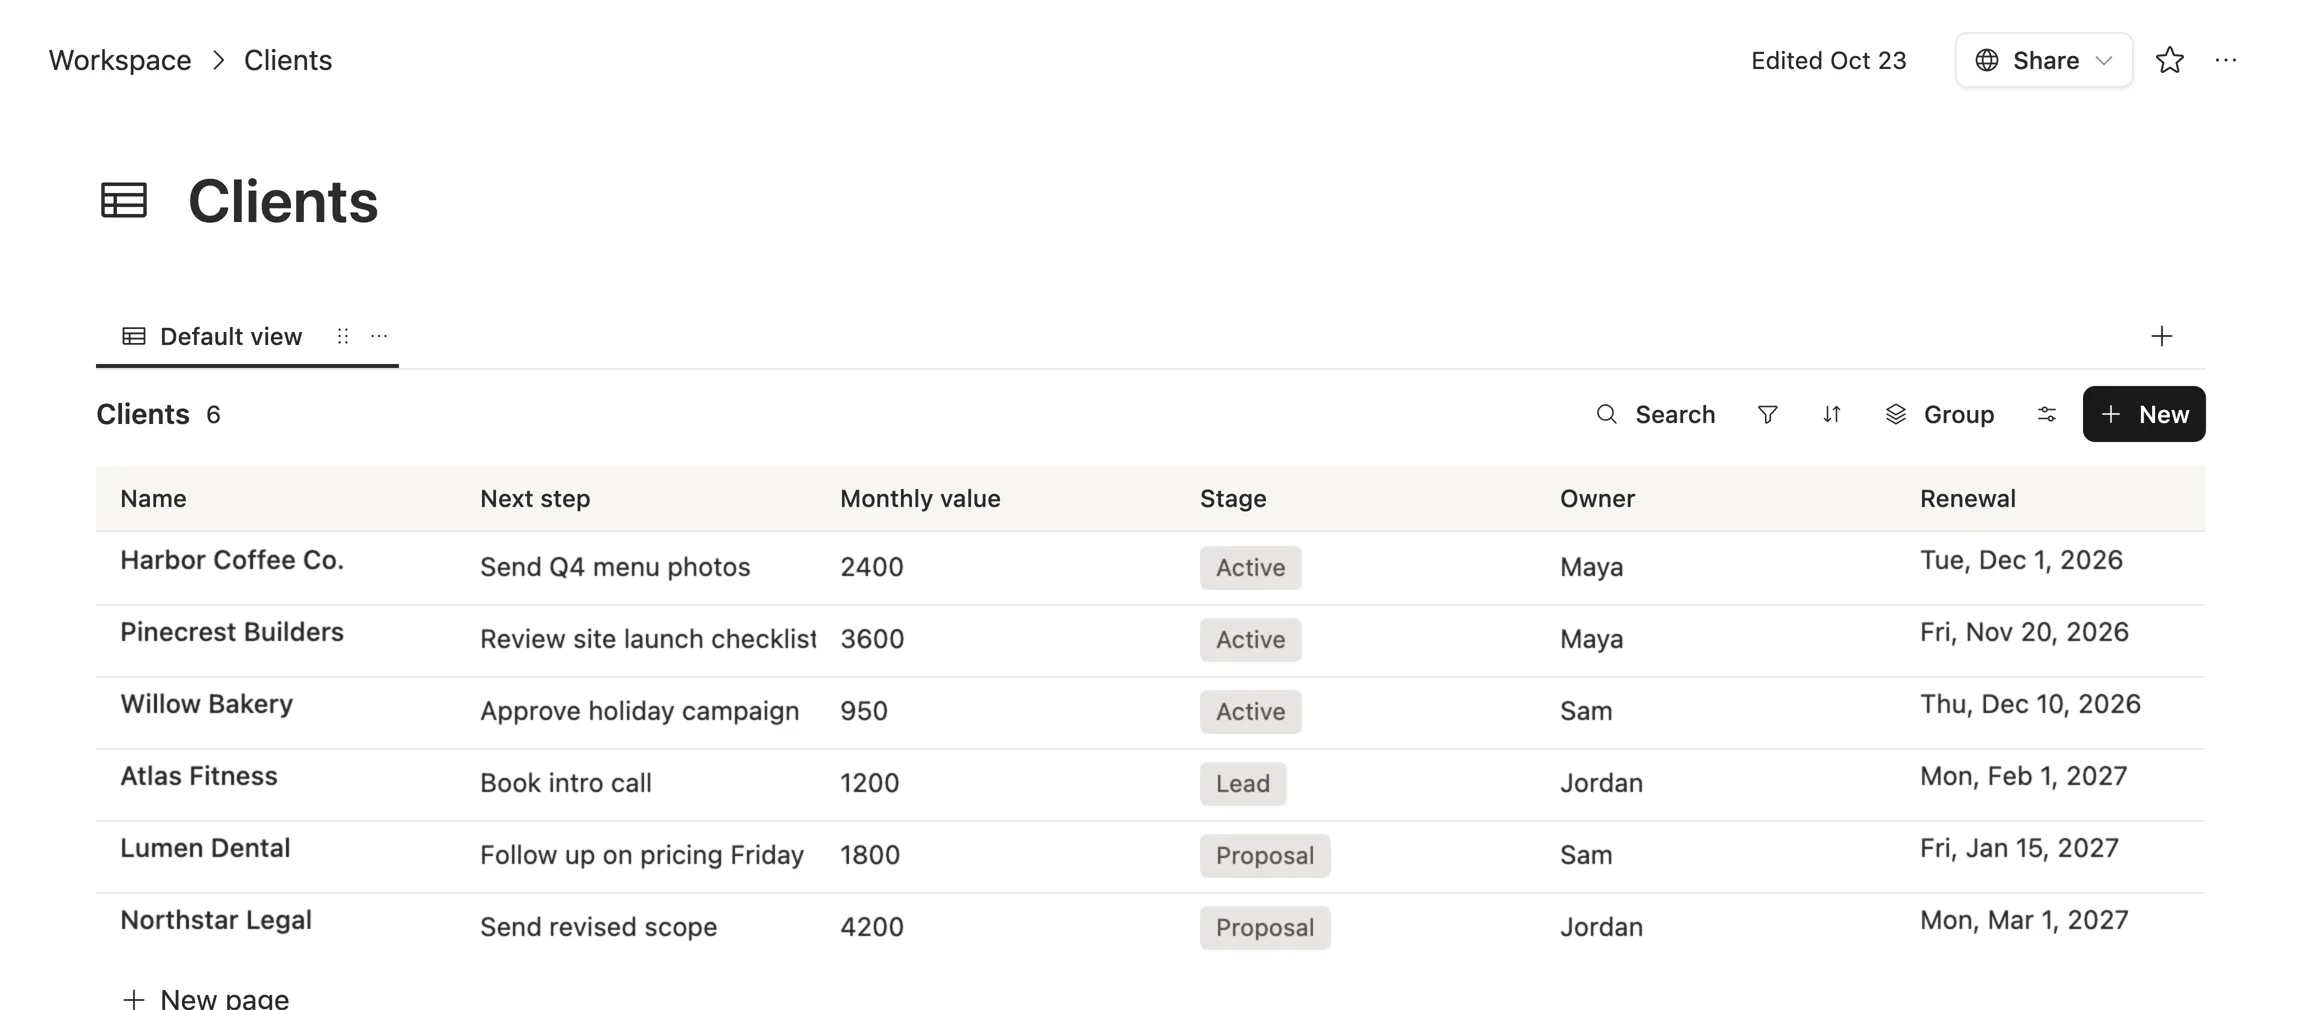This screenshot has height=1010, width=2302.
Task: Open the sort arrows icon
Action: (1831, 414)
